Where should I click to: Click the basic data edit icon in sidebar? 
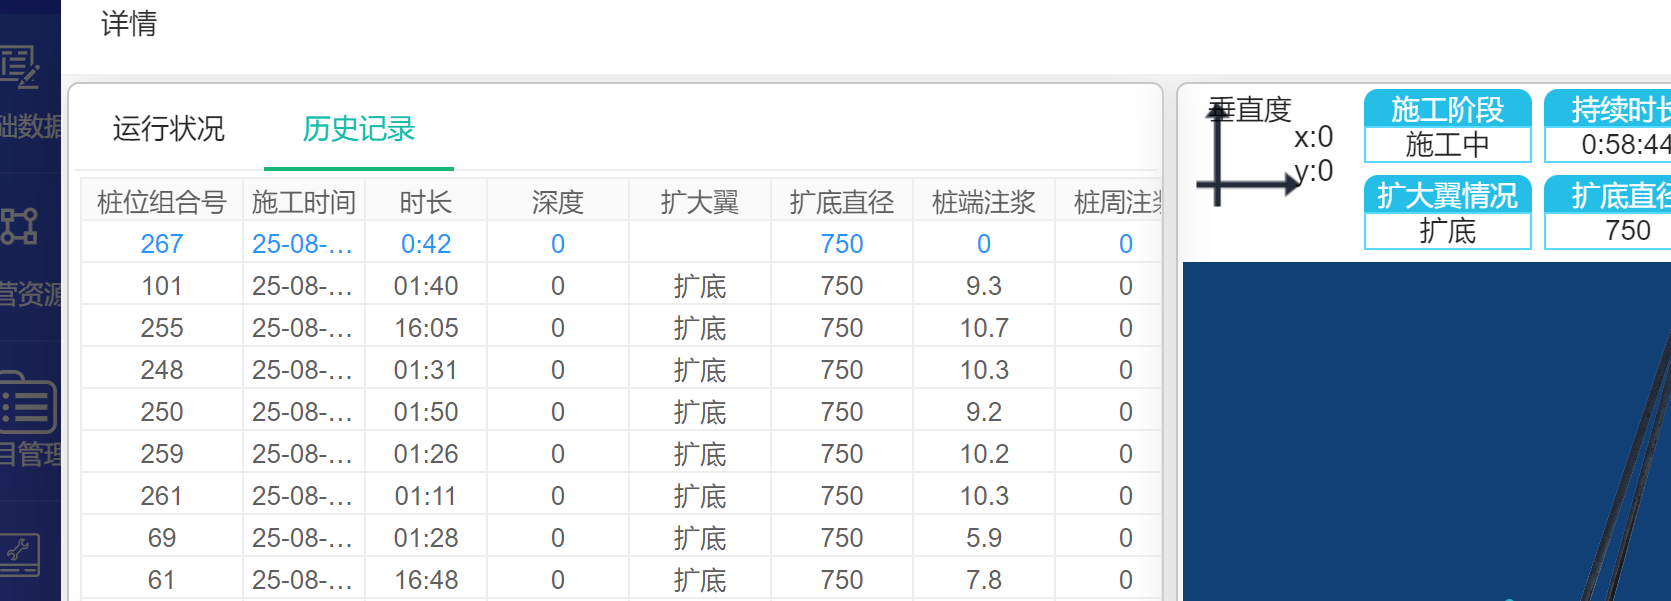tap(20, 68)
